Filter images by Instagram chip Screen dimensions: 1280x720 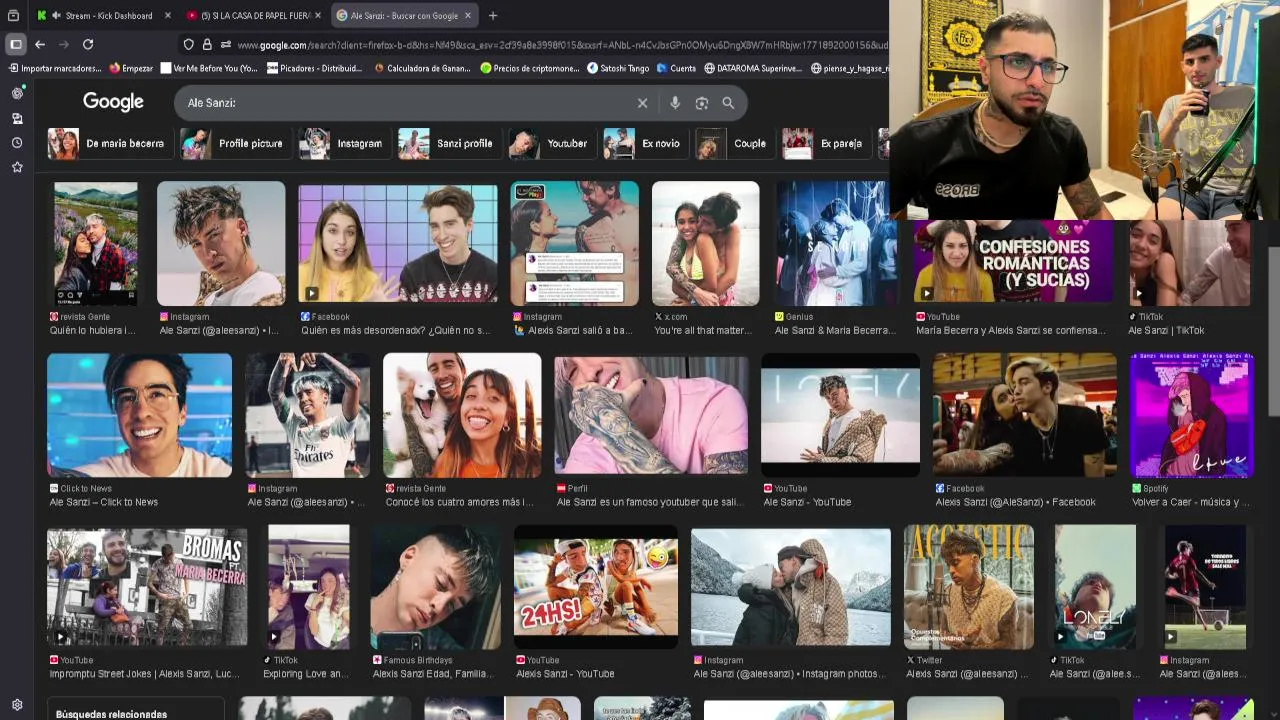(344, 143)
